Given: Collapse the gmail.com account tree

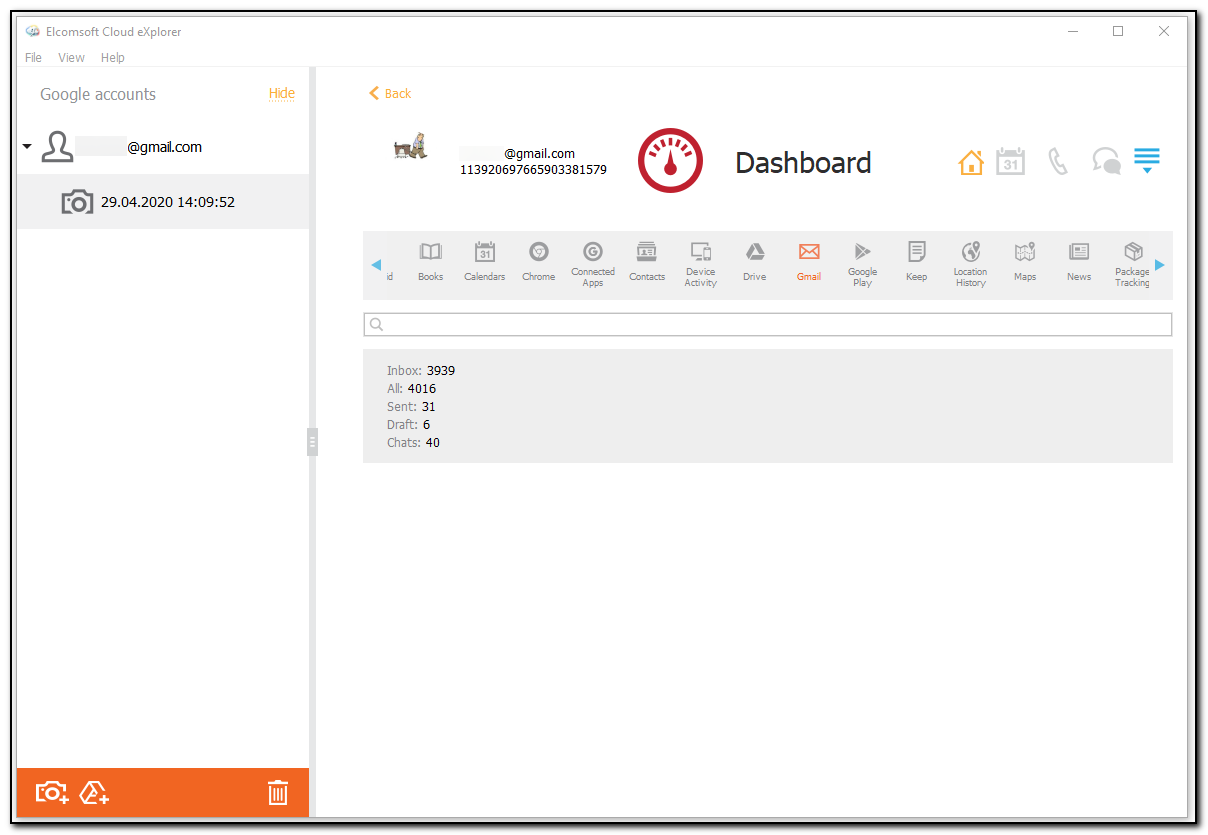Looking at the screenshot, I should click(x=27, y=145).
